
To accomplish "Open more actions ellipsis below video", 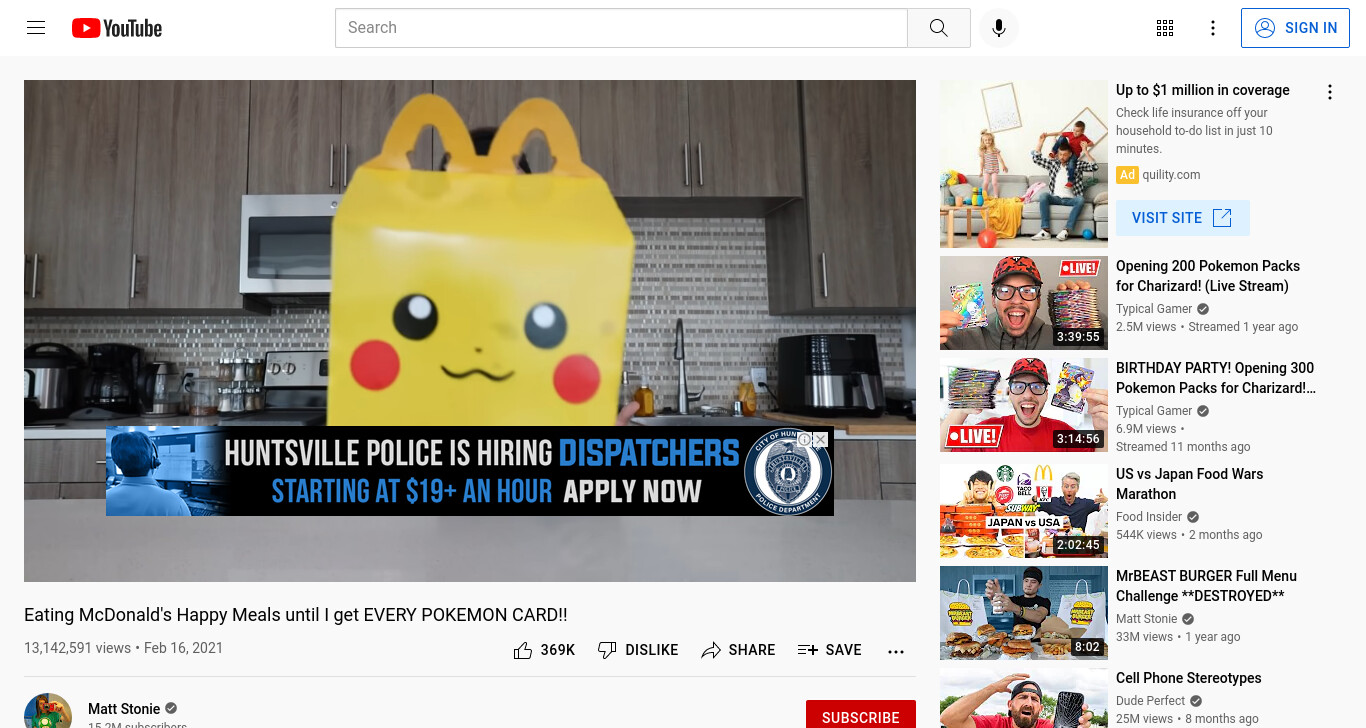I will (x=896, y=651).
